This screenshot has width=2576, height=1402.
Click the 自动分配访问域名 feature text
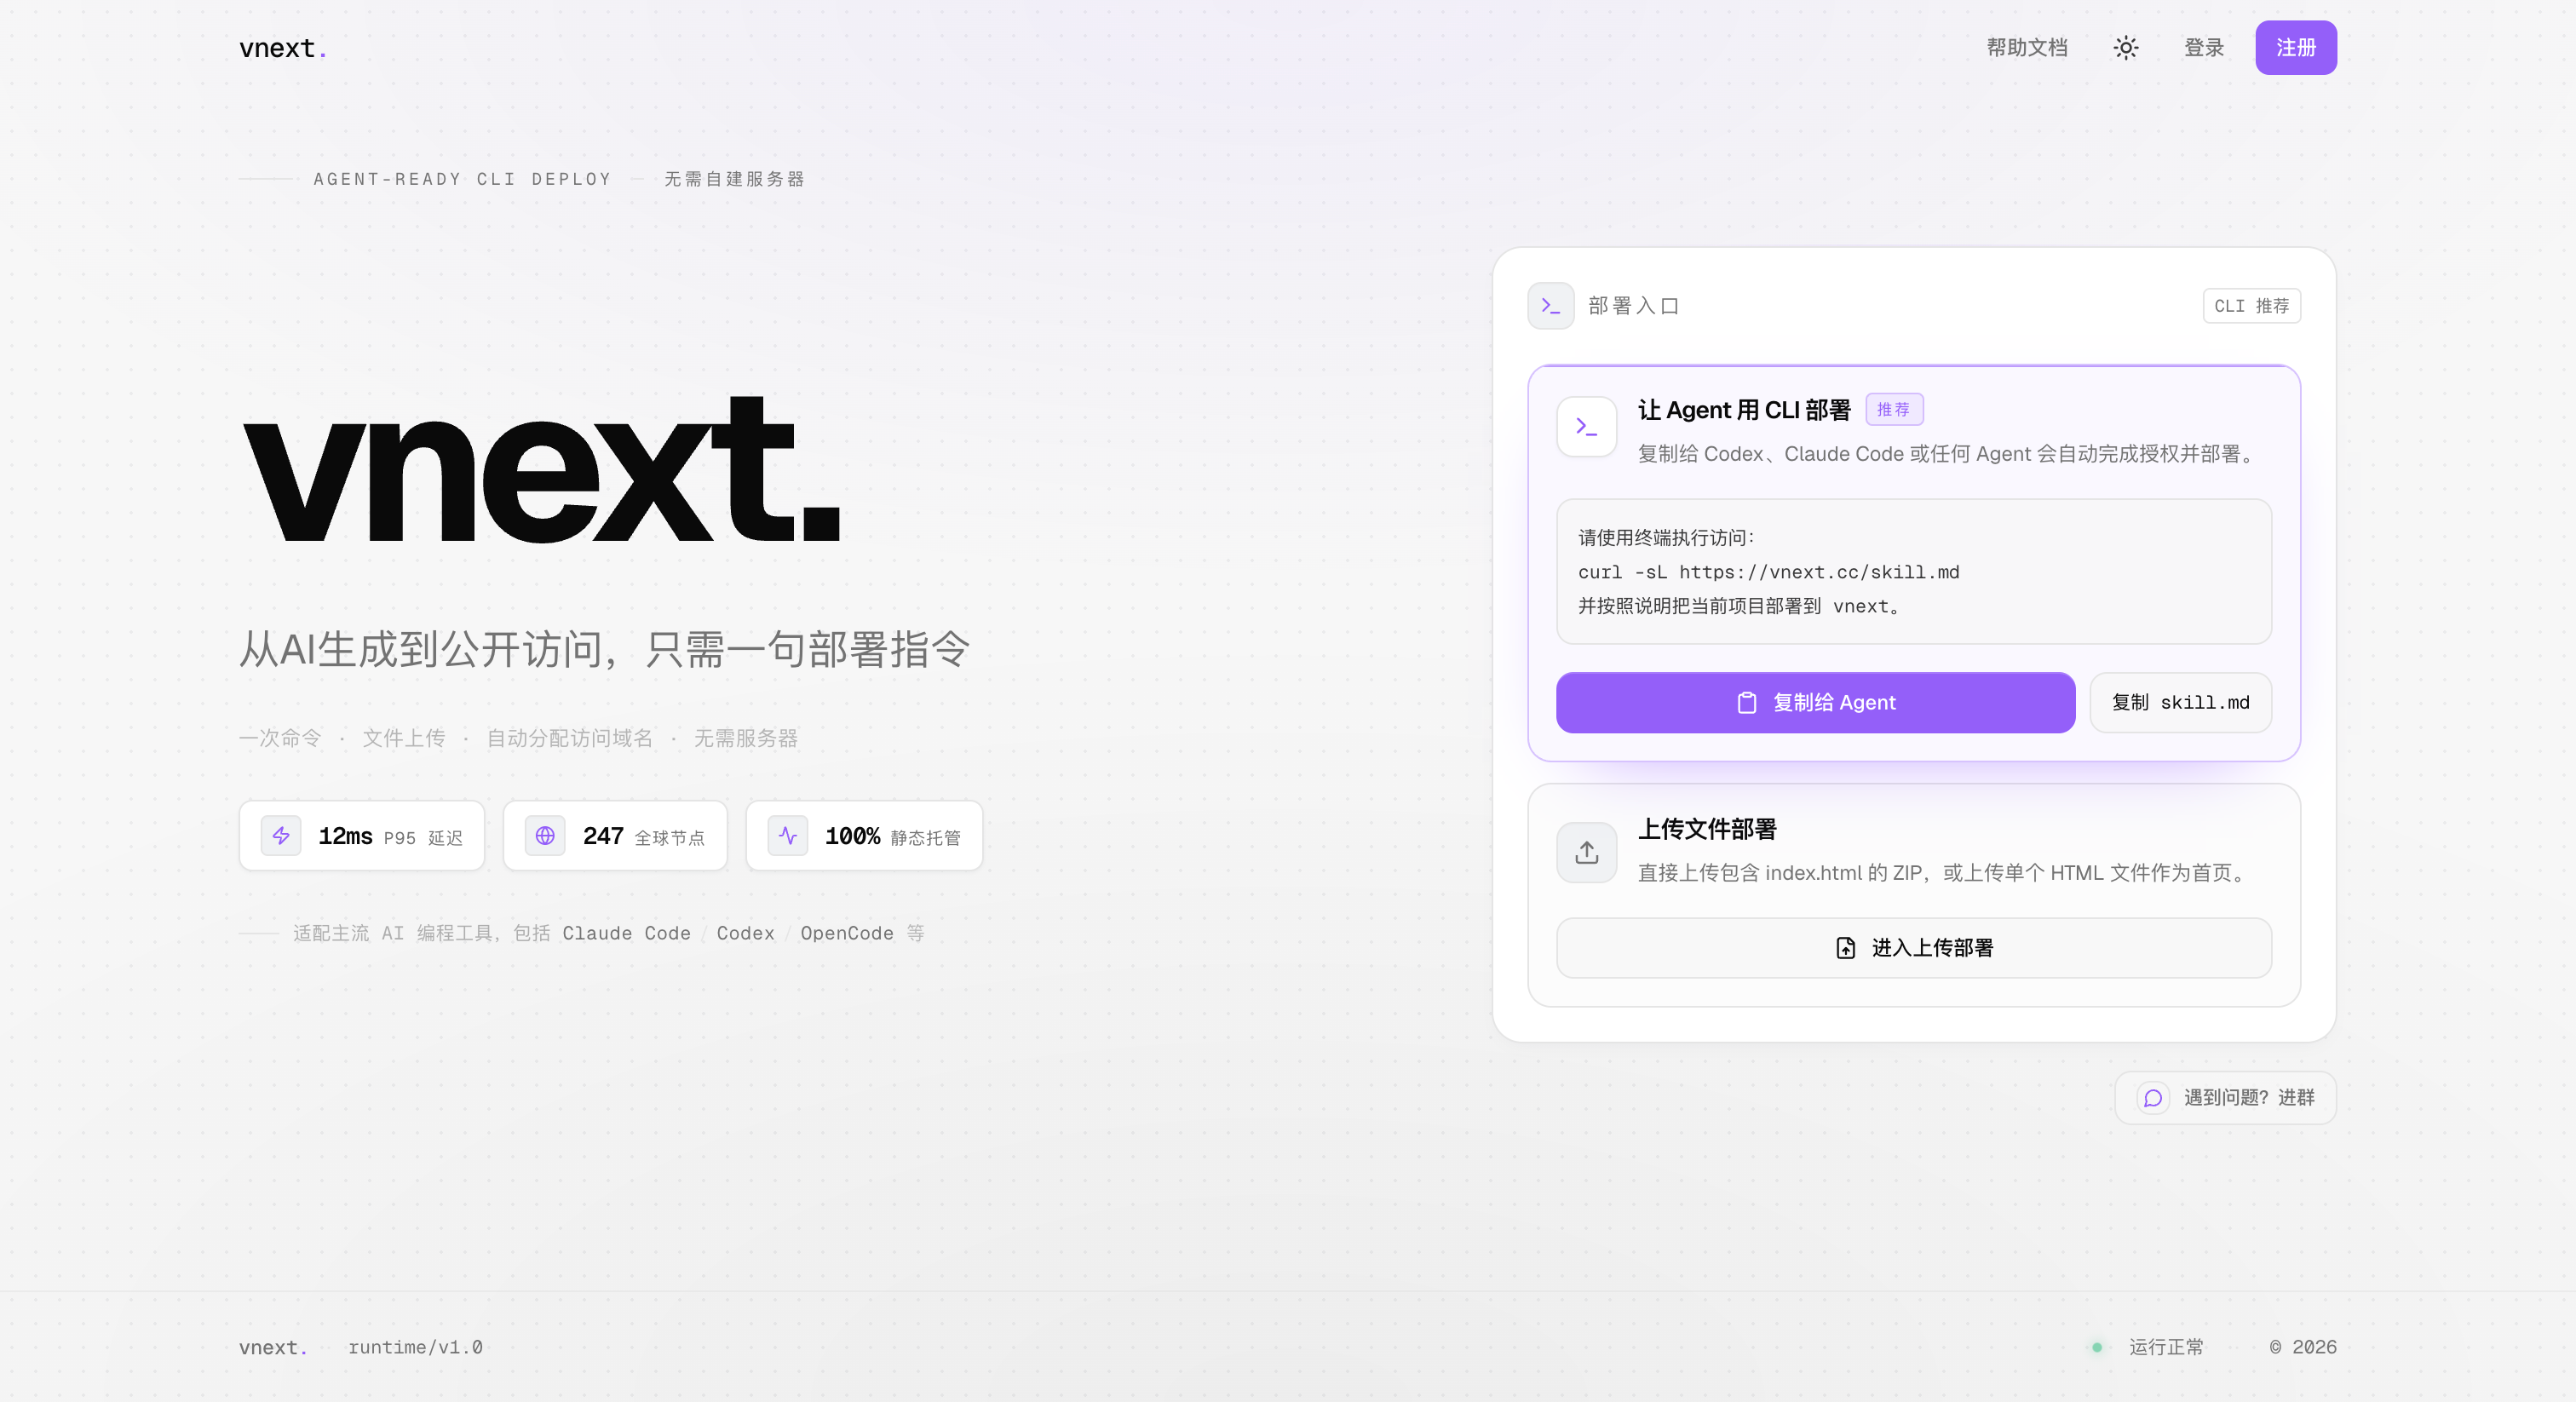click(569, 738)
